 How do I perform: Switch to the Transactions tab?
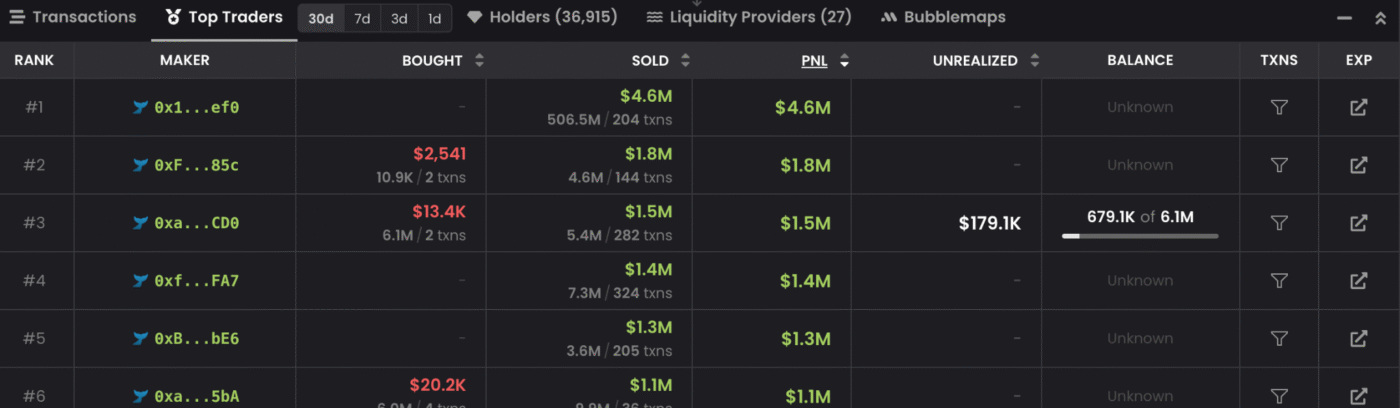[x=73, y=18]
